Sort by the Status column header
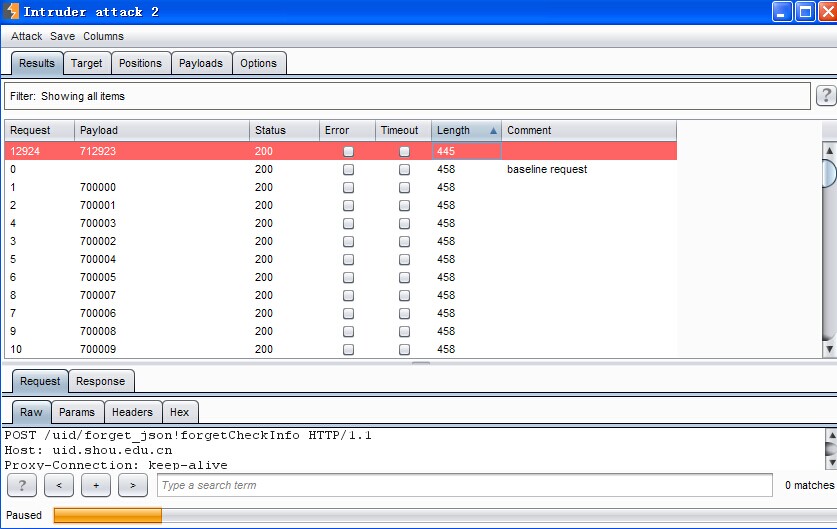The image size is (837, 529). pyautogui.click(x=285, y=130)
